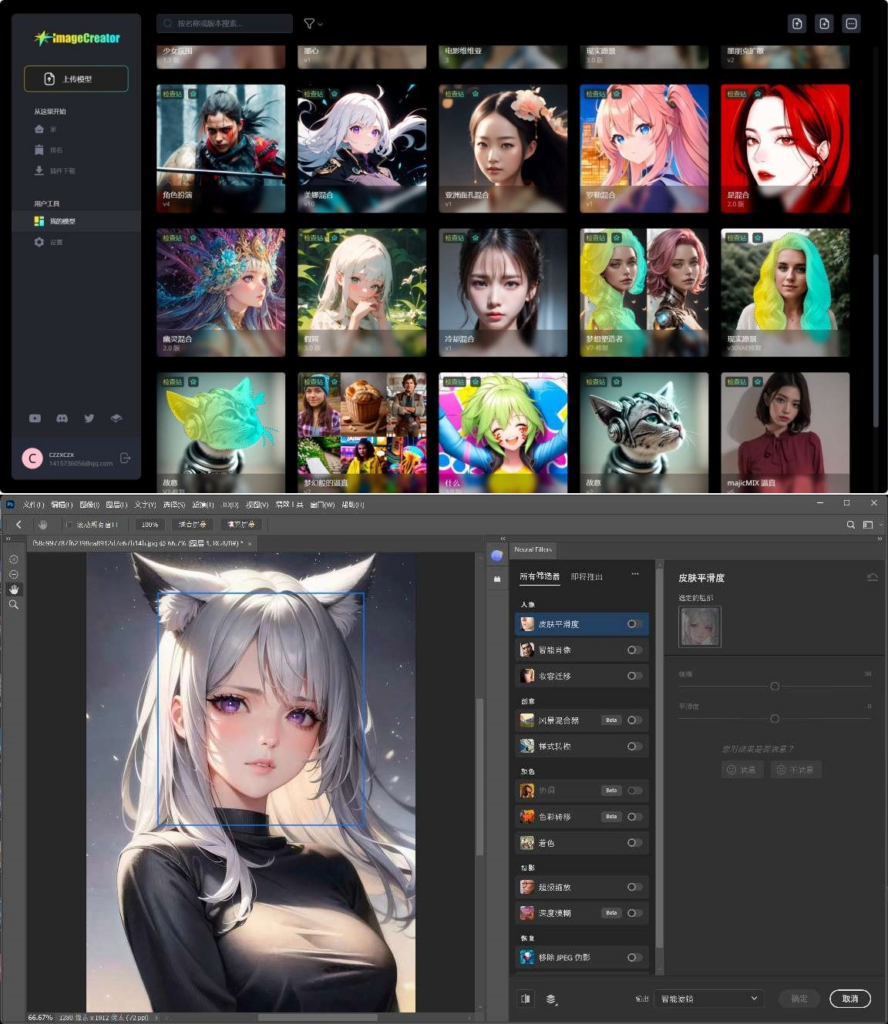Click the Twitter bird icon
This screenshot has height=1024, width=888.
pos(89,418)
